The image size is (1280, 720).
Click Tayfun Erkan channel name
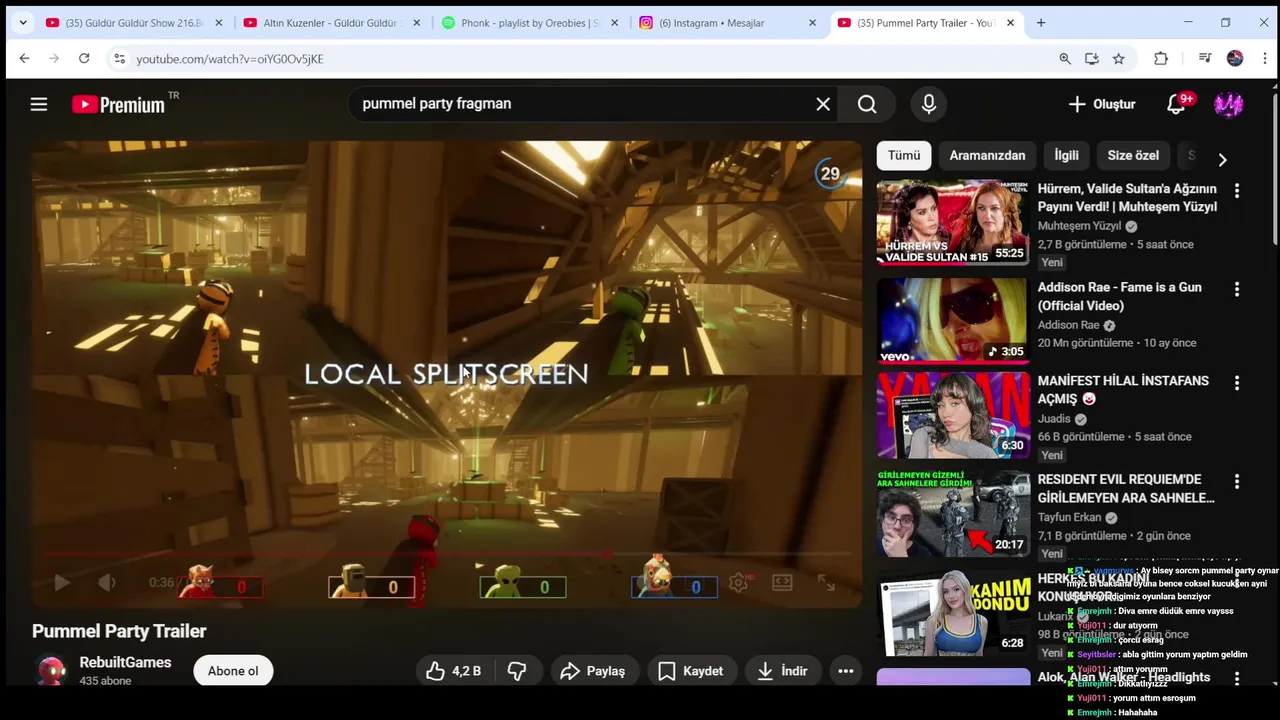(x=1069, y=517)
